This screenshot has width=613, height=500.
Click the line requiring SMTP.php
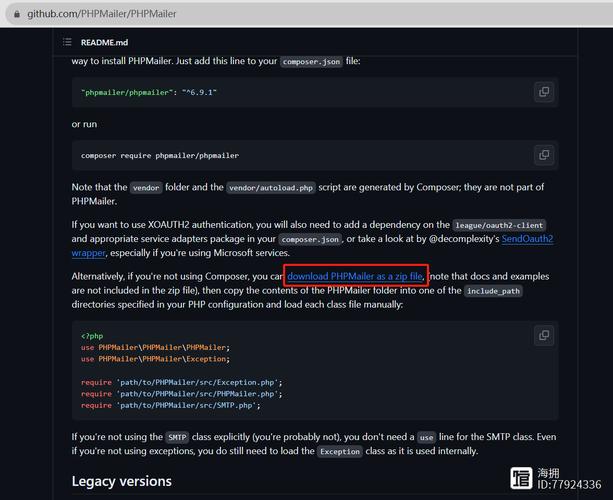(x=170, y=406)
